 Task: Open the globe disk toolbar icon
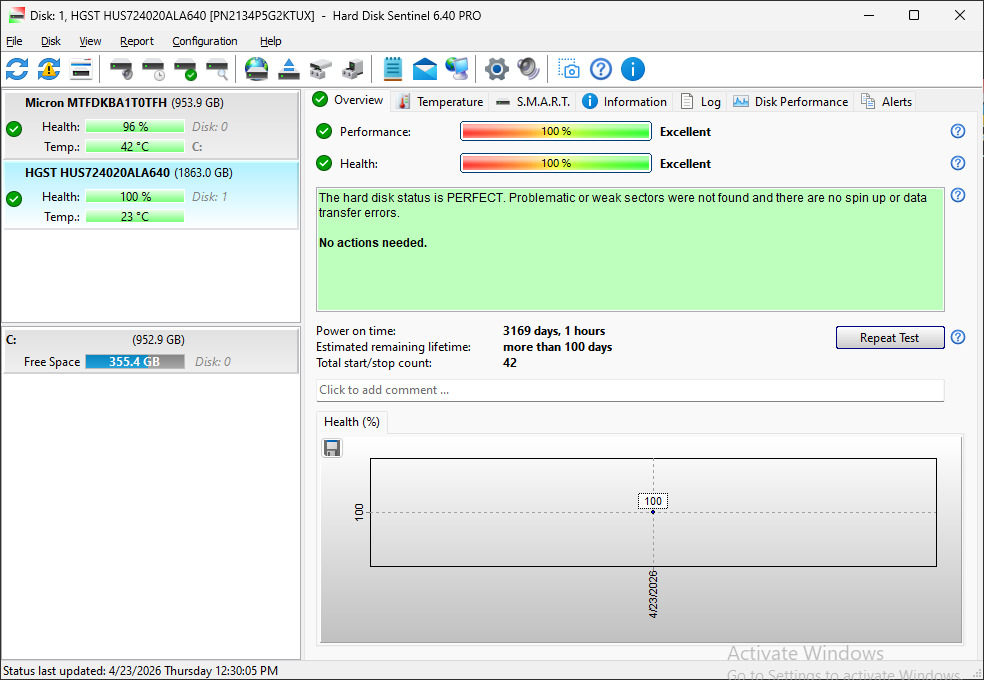[x=257, y=69]
